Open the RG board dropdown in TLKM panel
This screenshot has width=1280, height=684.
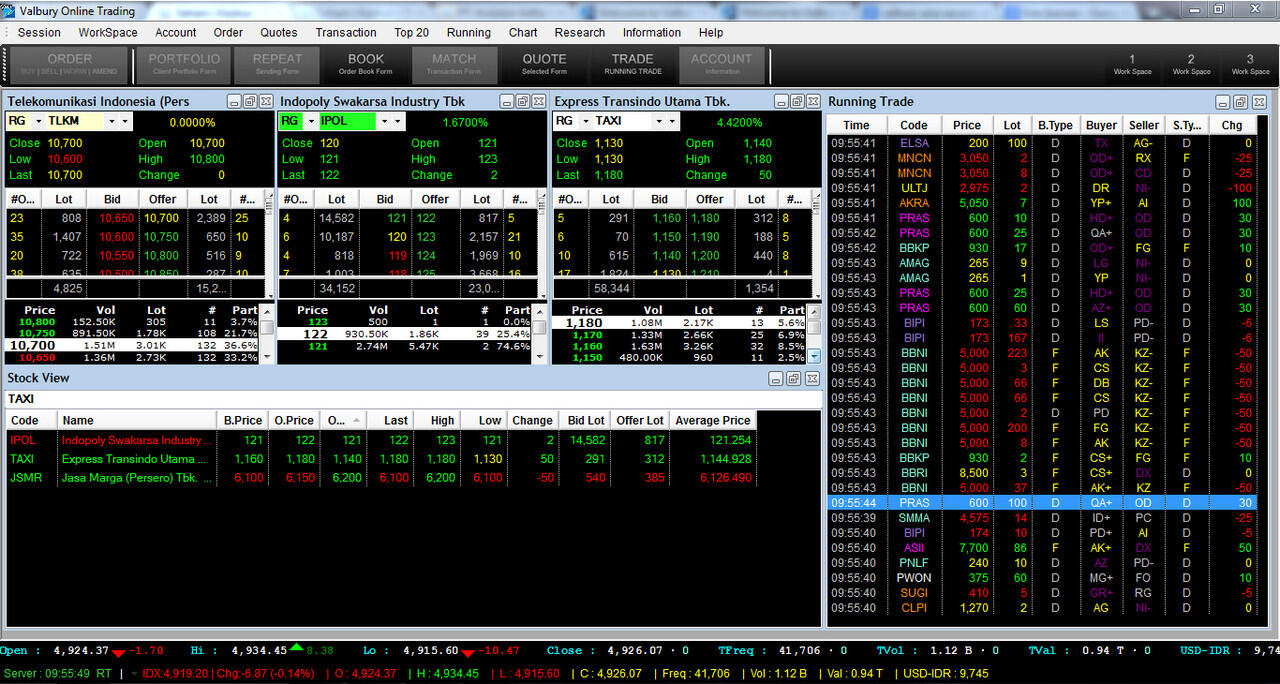tap(38, 121)
